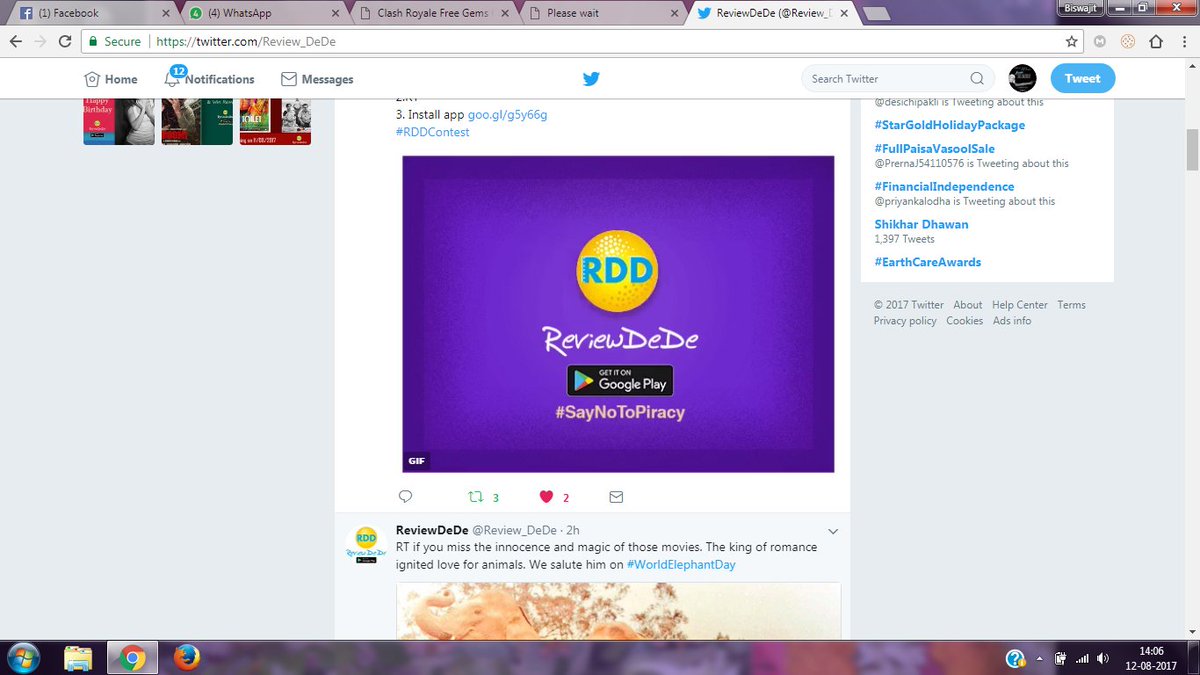Screen dimensions: 1200x675
Task: Show hidden system tray icons
Action: [x=1038, y=658]
